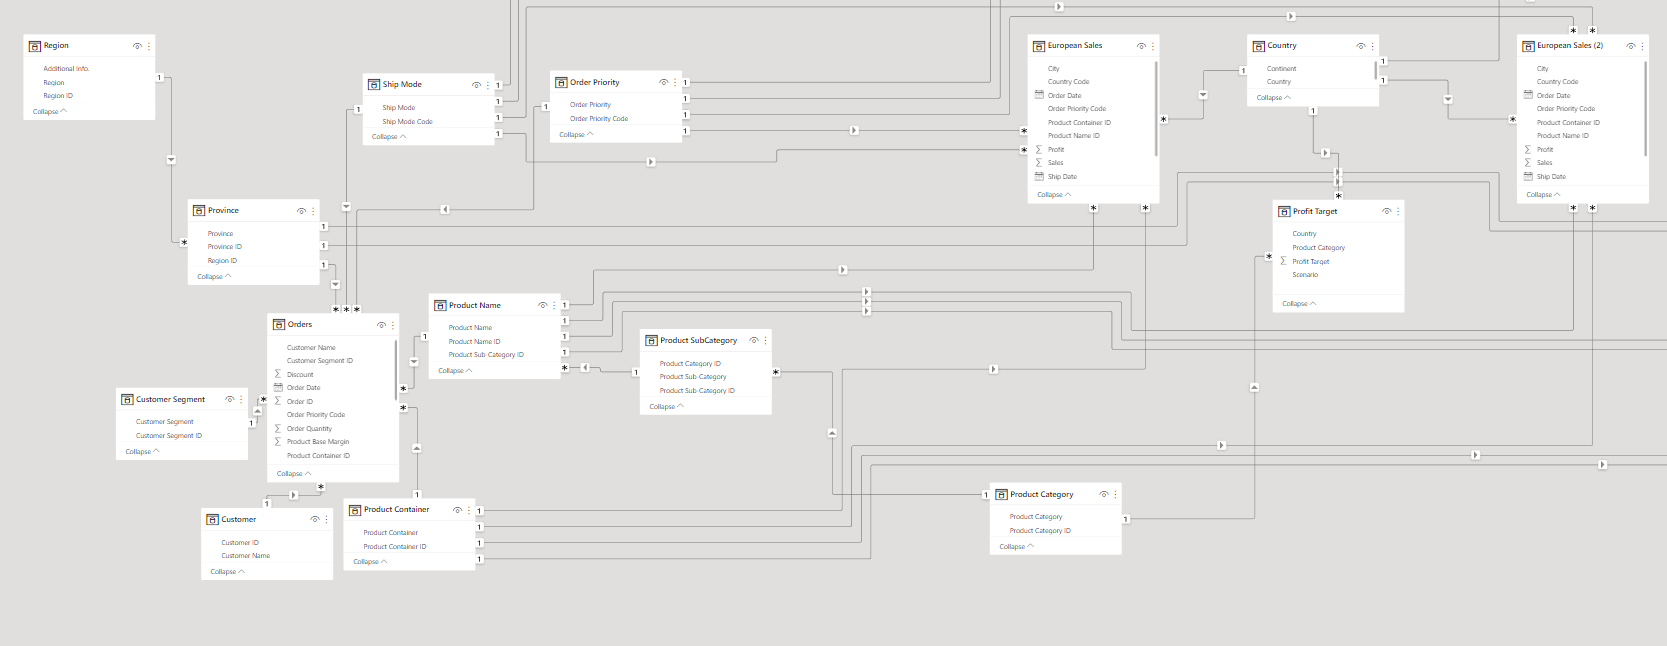Image resolution: width=1667 pixels, height=646 pixels.
Task: Open more options for the Region table
Action: click(149, 46)
